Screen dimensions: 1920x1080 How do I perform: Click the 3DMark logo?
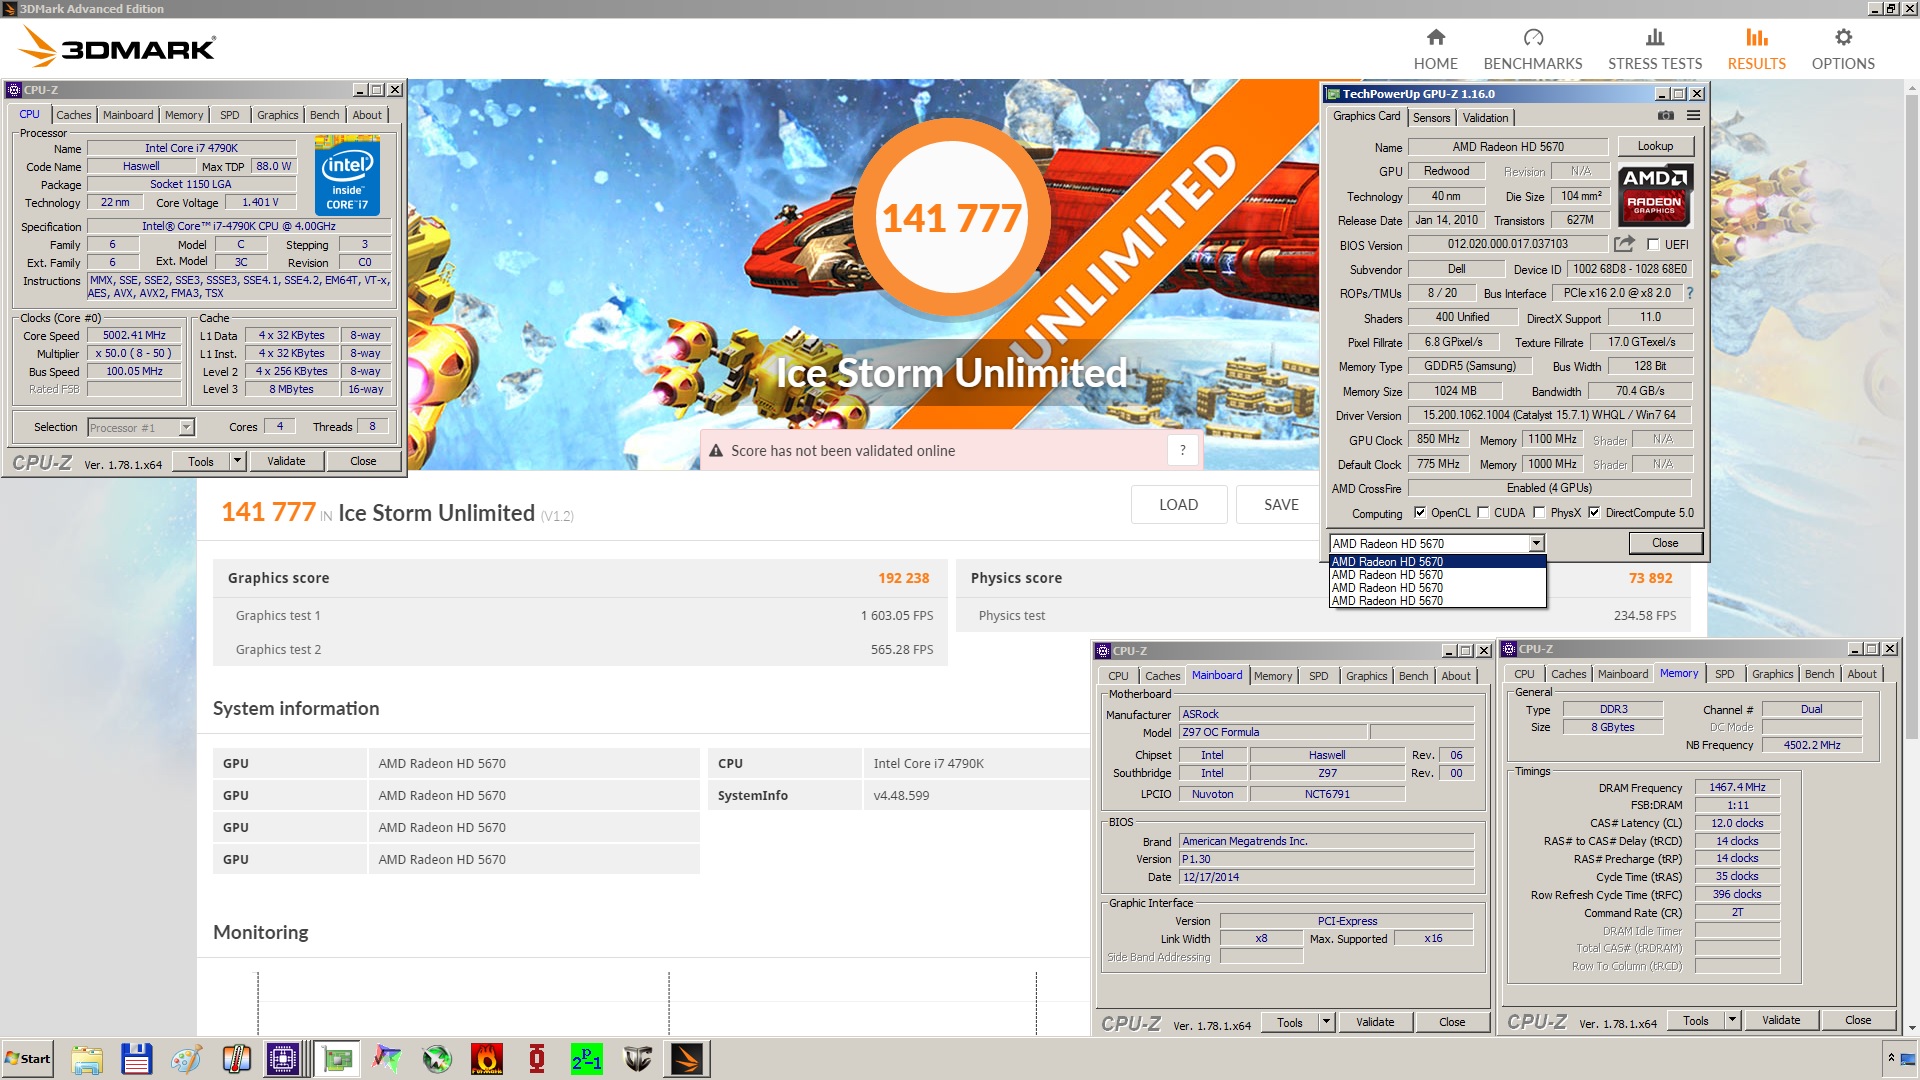click(117, 47)
